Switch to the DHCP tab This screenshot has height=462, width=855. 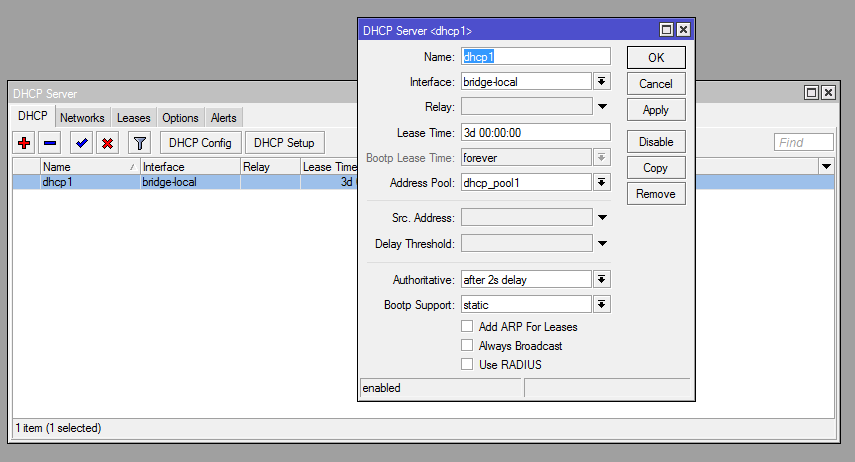coord(33,116)
